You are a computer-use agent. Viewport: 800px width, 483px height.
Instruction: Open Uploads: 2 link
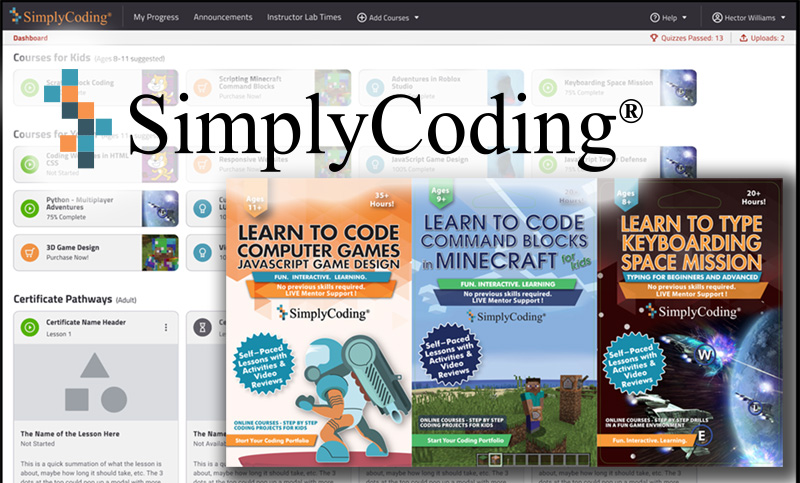pos(762,38)
